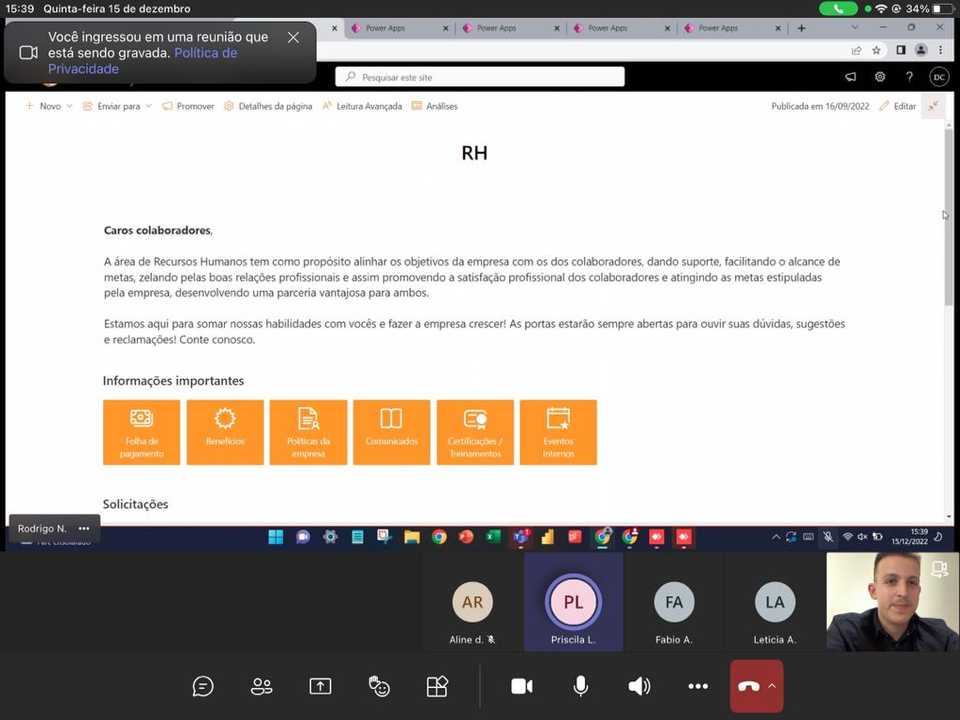Open the Benefícios tile
The height and width of the screenshot is (720, 960).
pos(225,432)
